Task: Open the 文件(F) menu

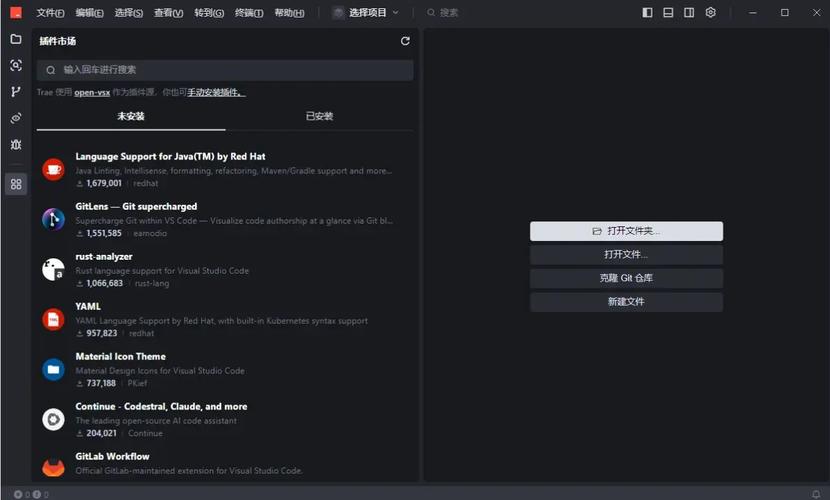Action: (50, 13)
